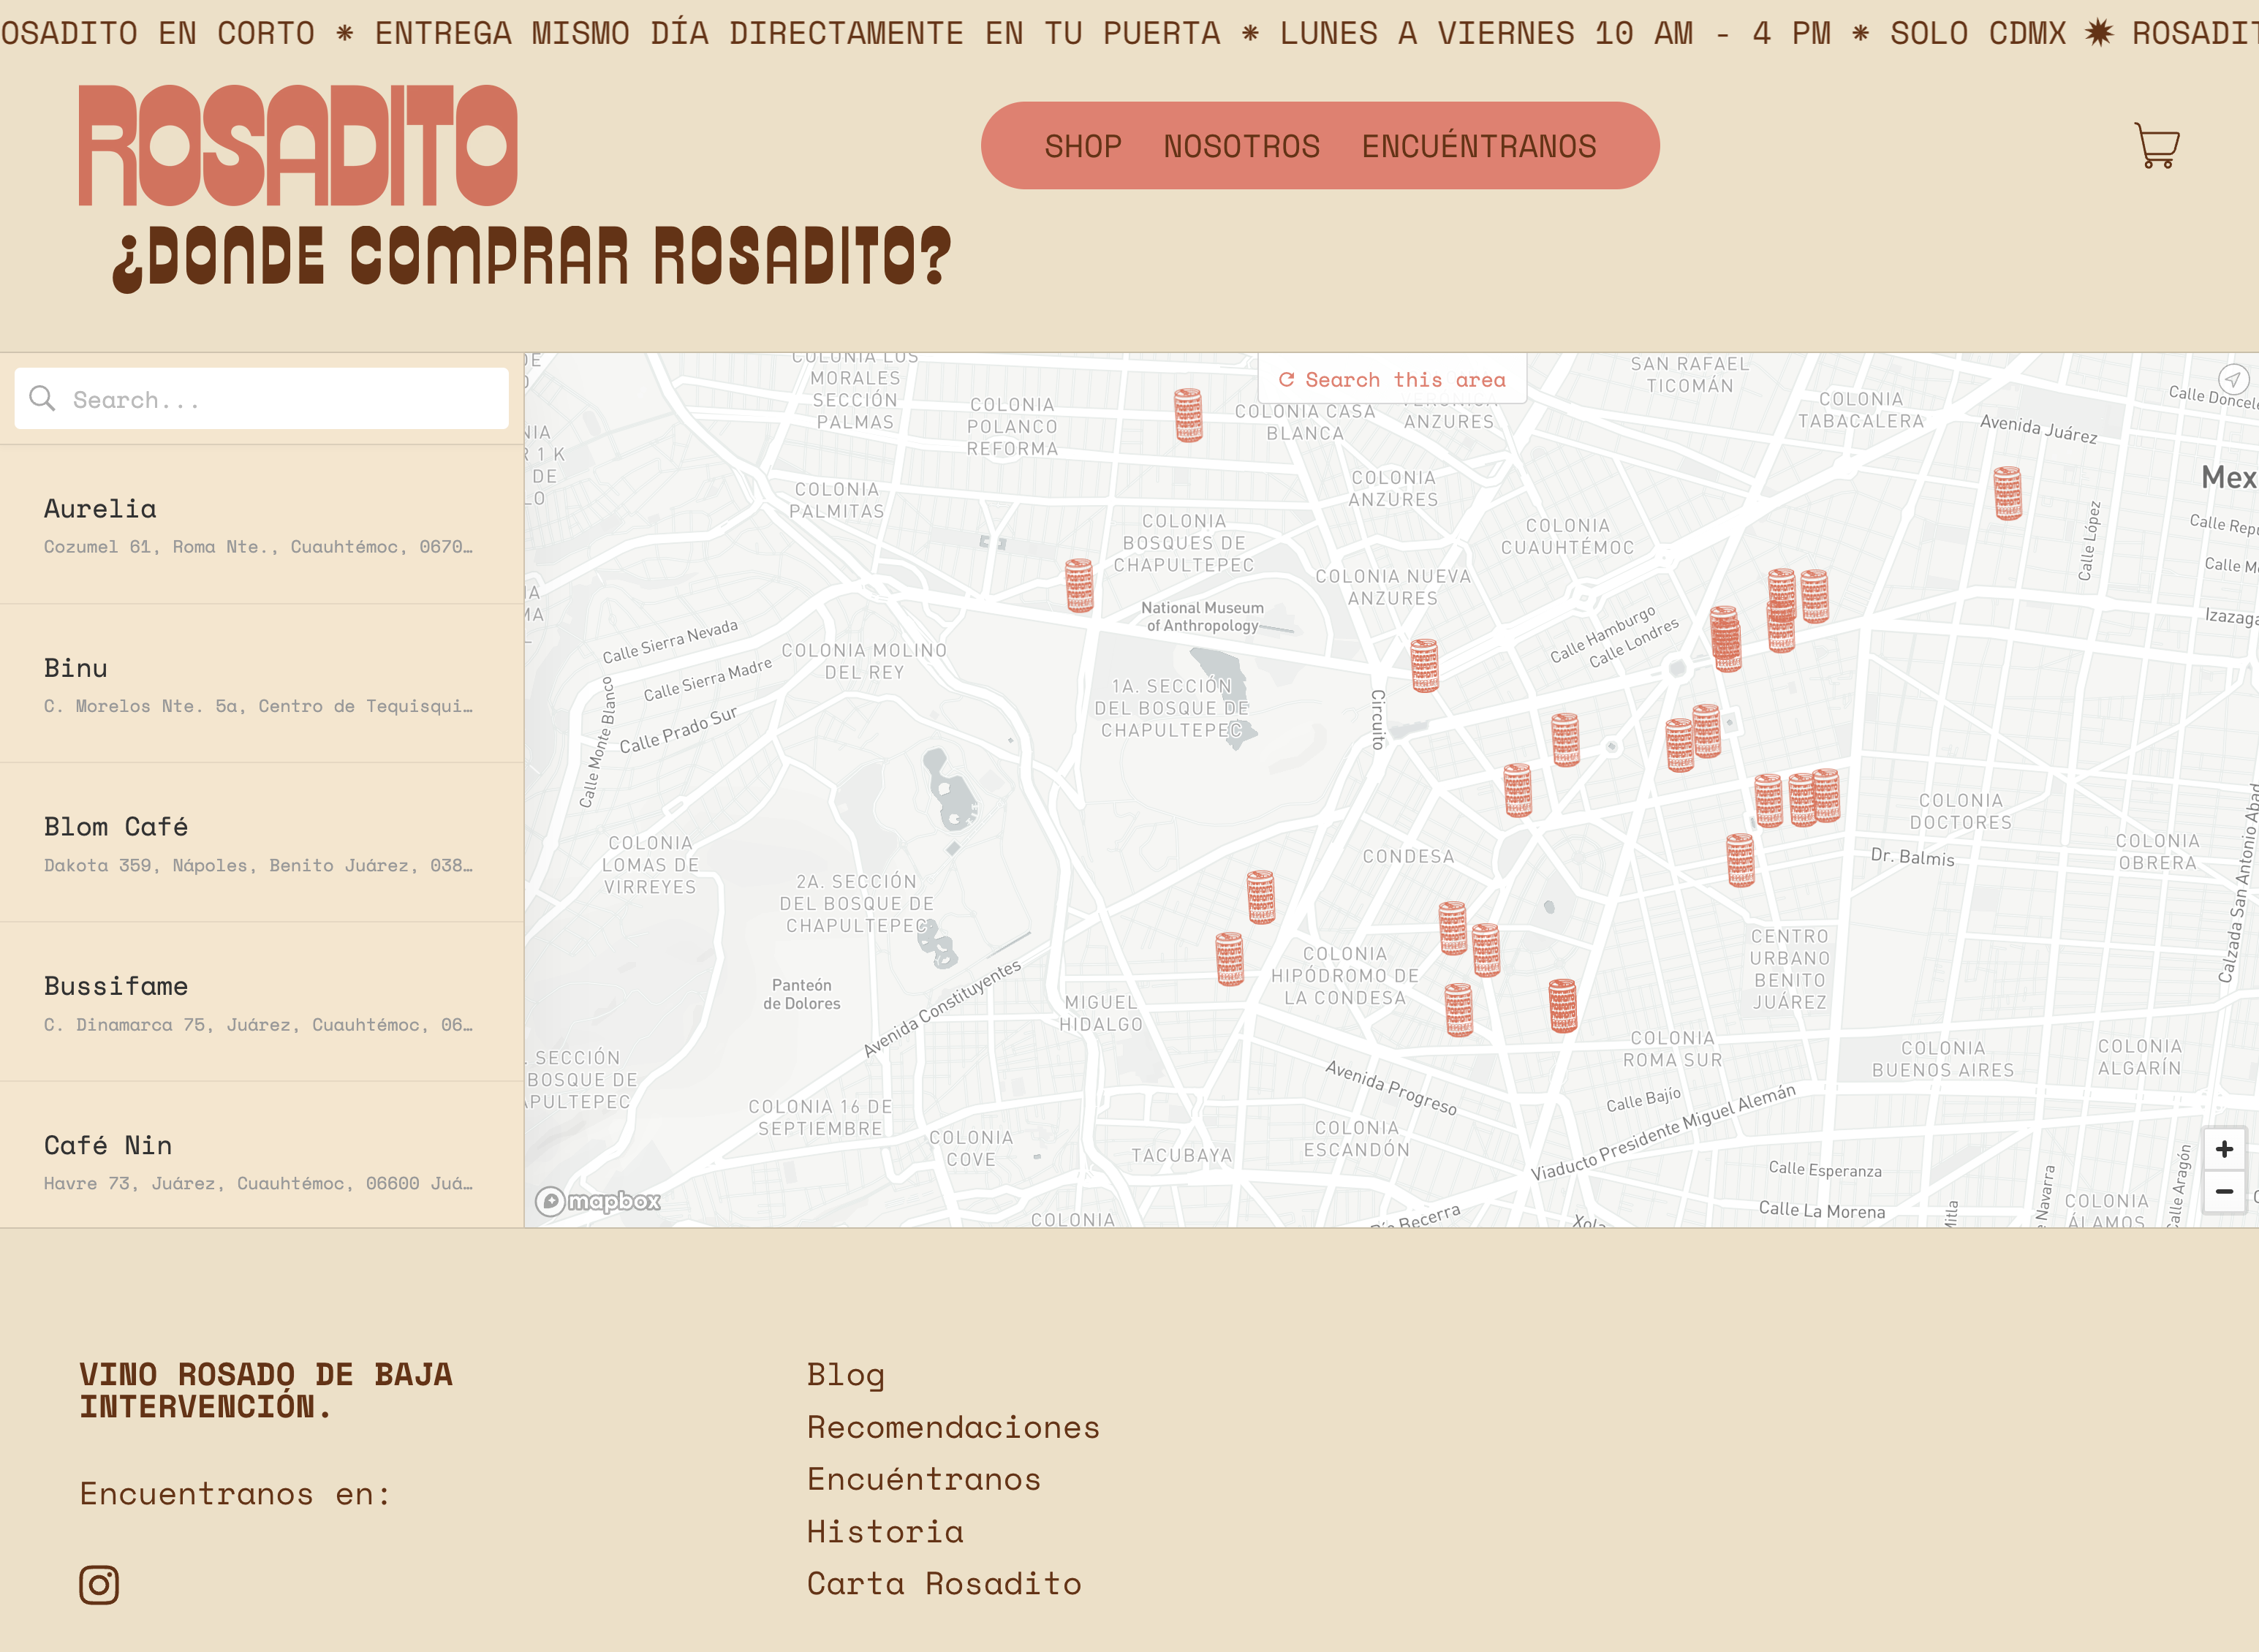Click the Search this area button

[1393, 379]
